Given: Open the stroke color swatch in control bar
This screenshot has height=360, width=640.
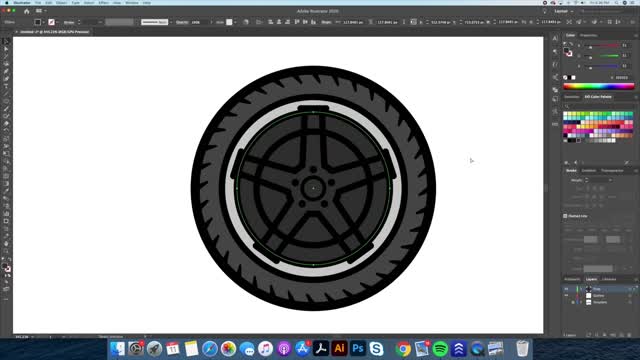Looking at the screenshot, I should pyautogui.click(x=51, y=22).
